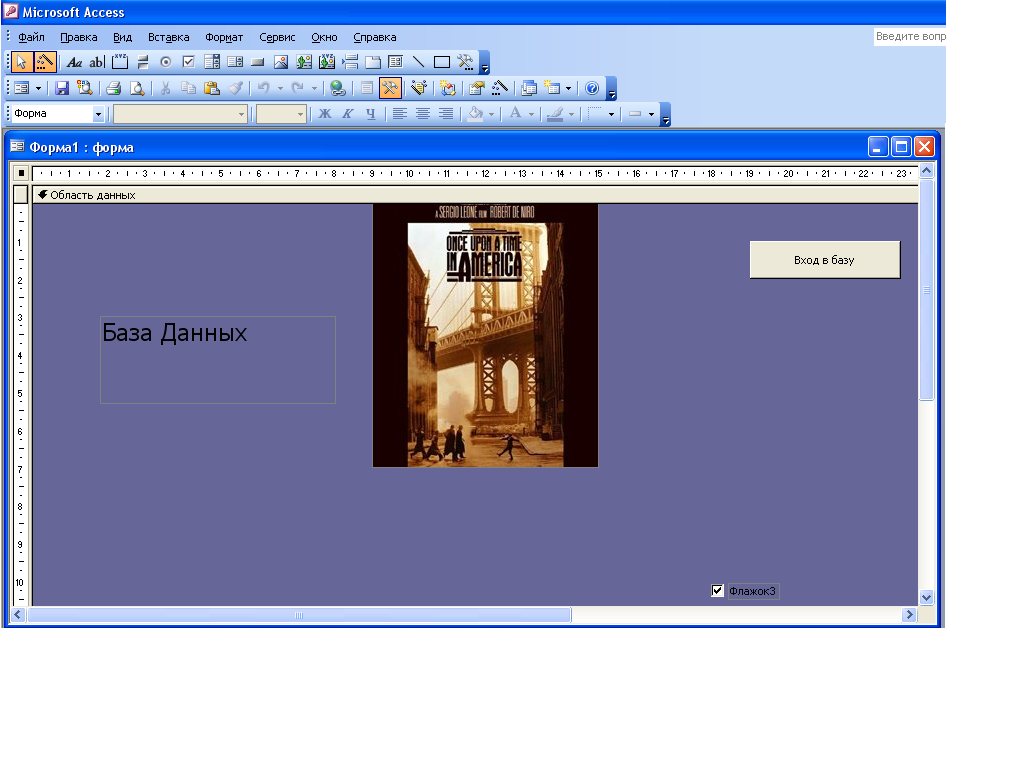Center-align the text
Screen dimensions: 1024x768
pos(423,114)
